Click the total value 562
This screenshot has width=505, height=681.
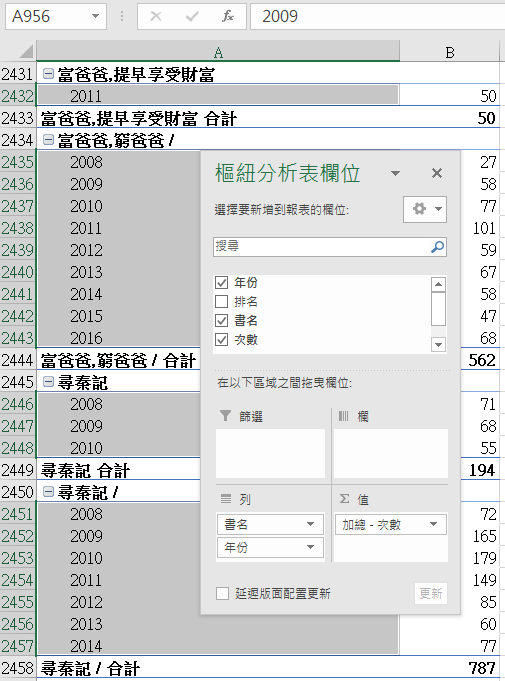point(482,360)
